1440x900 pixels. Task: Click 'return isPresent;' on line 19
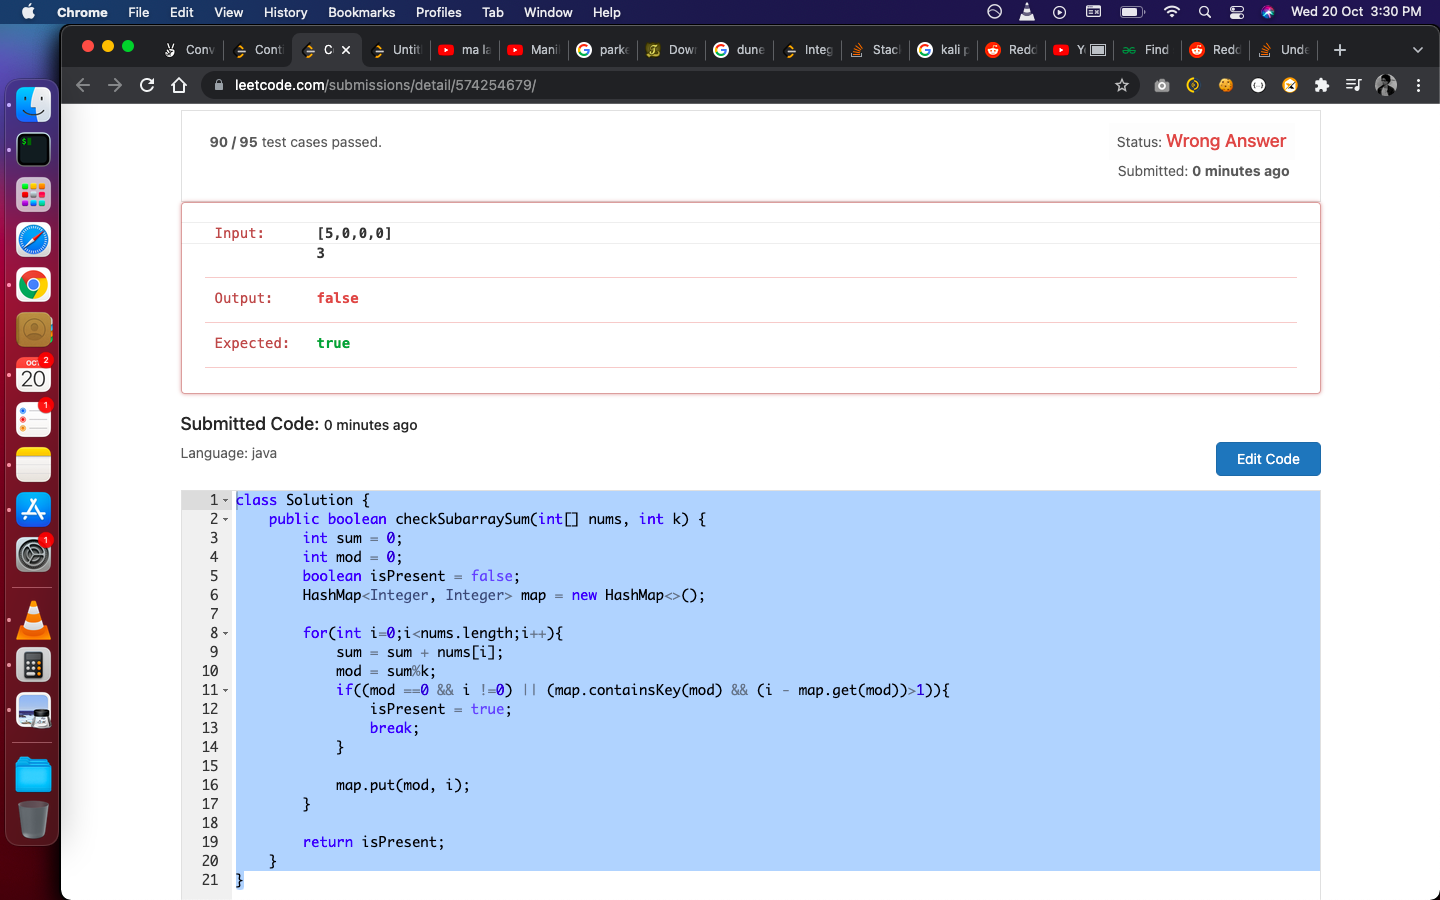(373, 842)
